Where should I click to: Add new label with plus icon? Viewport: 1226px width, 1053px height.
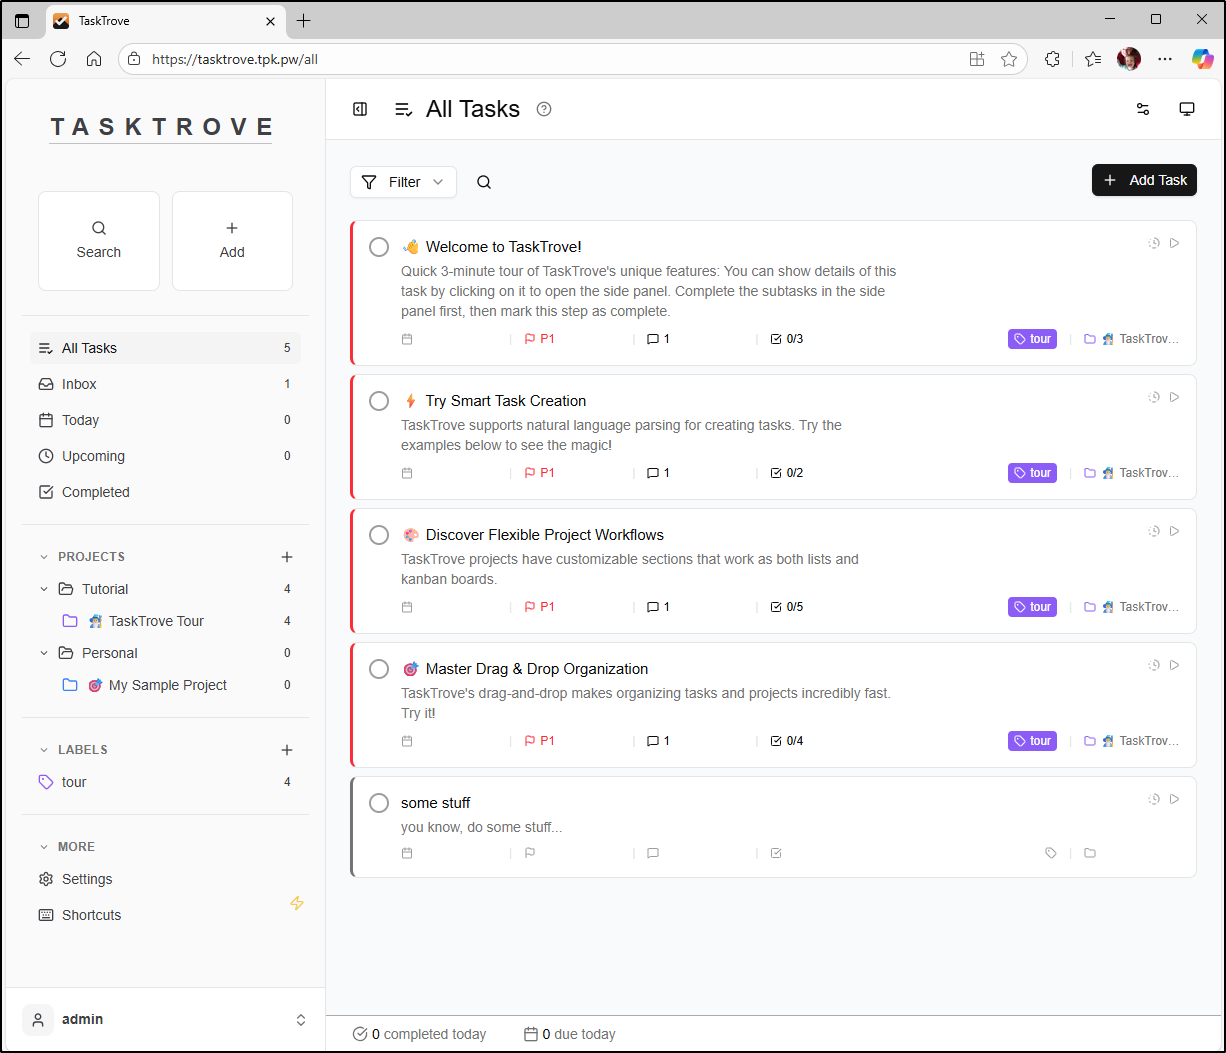pos(287,750)
